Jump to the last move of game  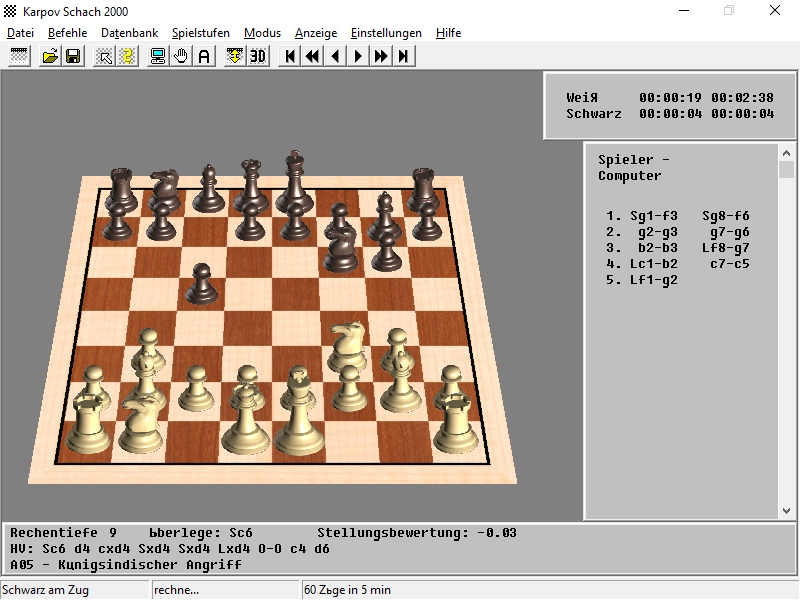[404, 56]
